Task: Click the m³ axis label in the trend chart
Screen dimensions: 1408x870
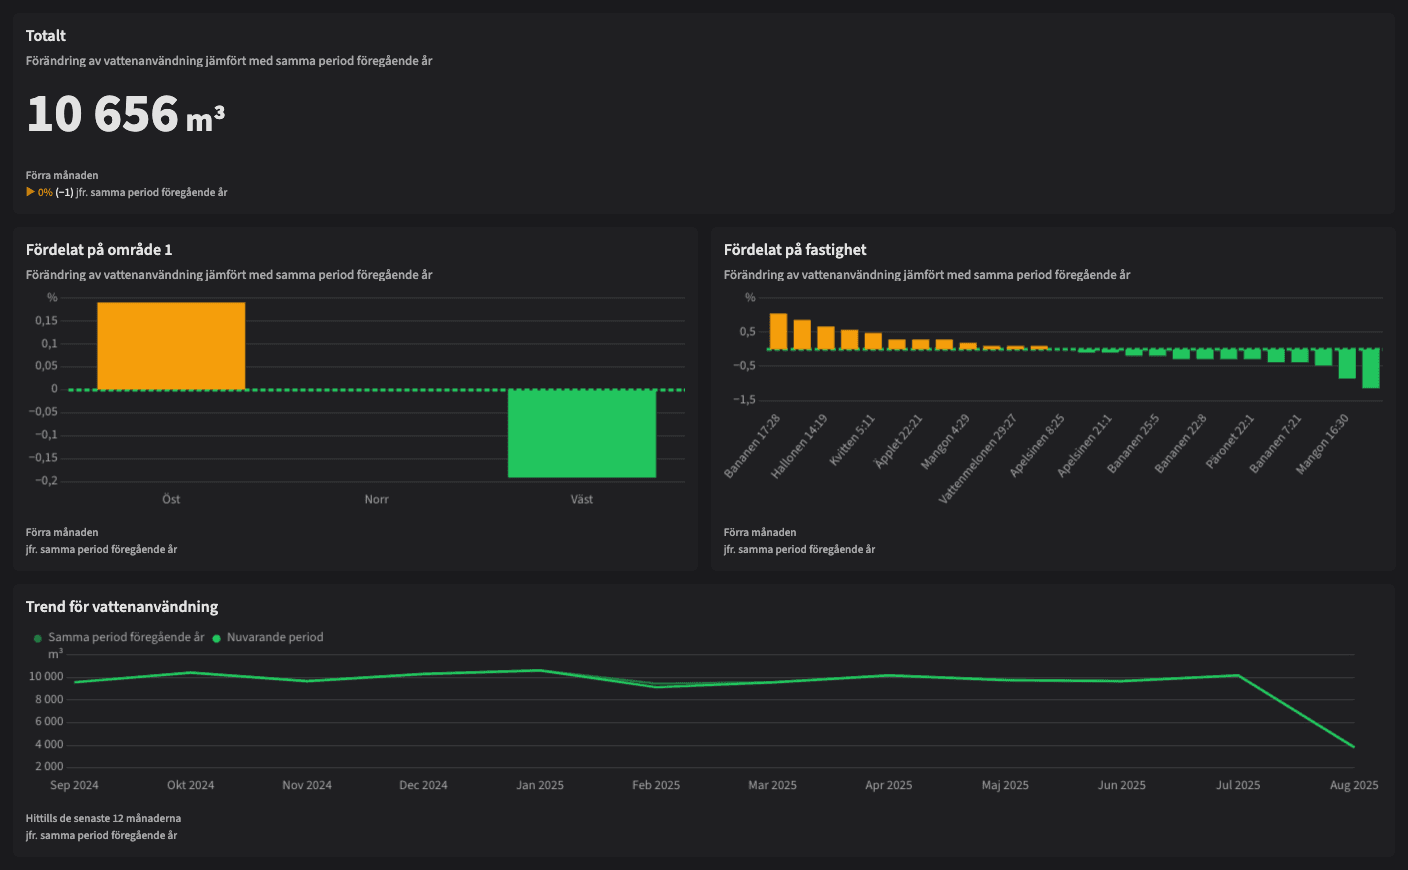Action: coord(55,654)
